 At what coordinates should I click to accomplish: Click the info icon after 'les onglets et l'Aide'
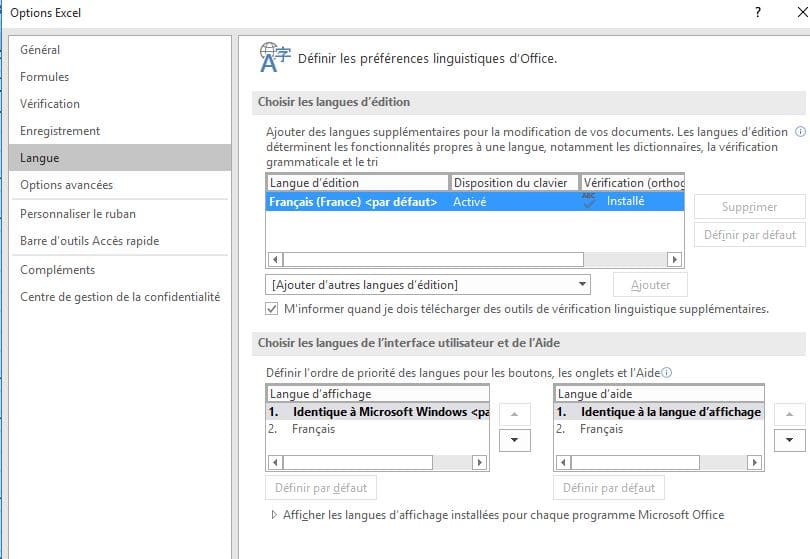tap(667, 372)
